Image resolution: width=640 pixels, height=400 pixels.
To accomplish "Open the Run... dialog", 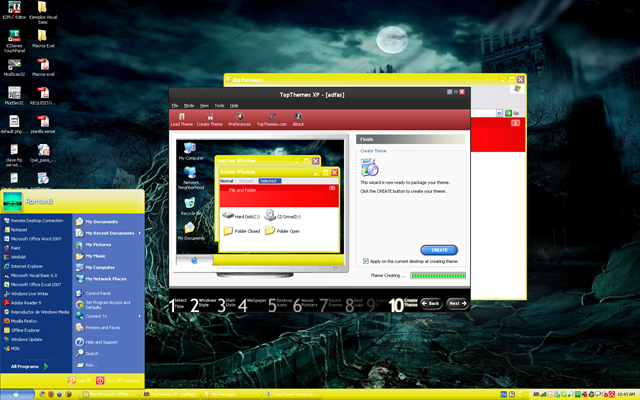I will [87, 365].
